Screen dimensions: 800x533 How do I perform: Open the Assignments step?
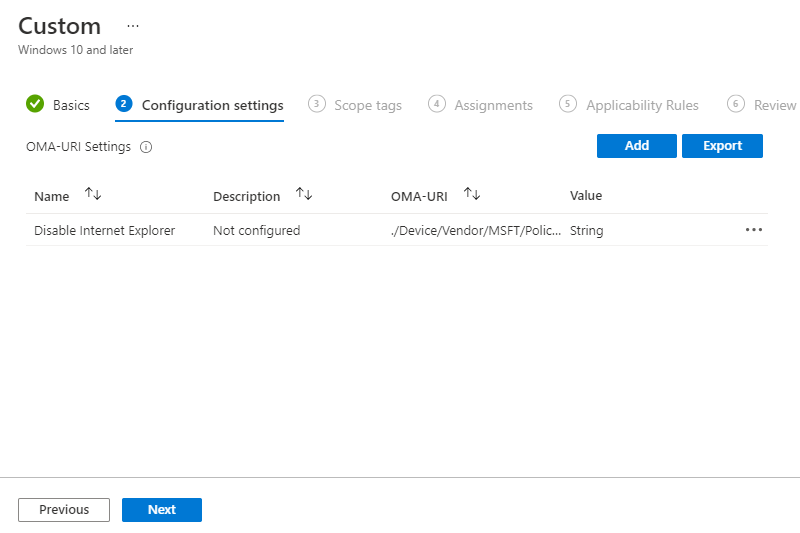tap(493, 105)
